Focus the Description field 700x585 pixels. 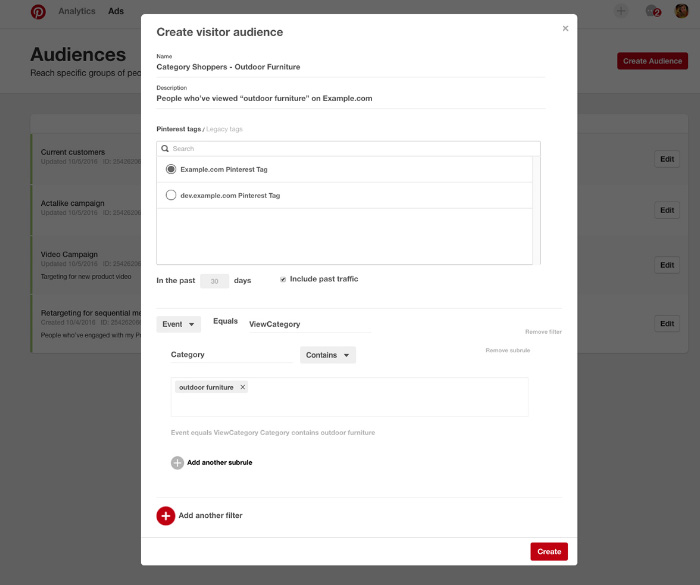tap(350, 98)
